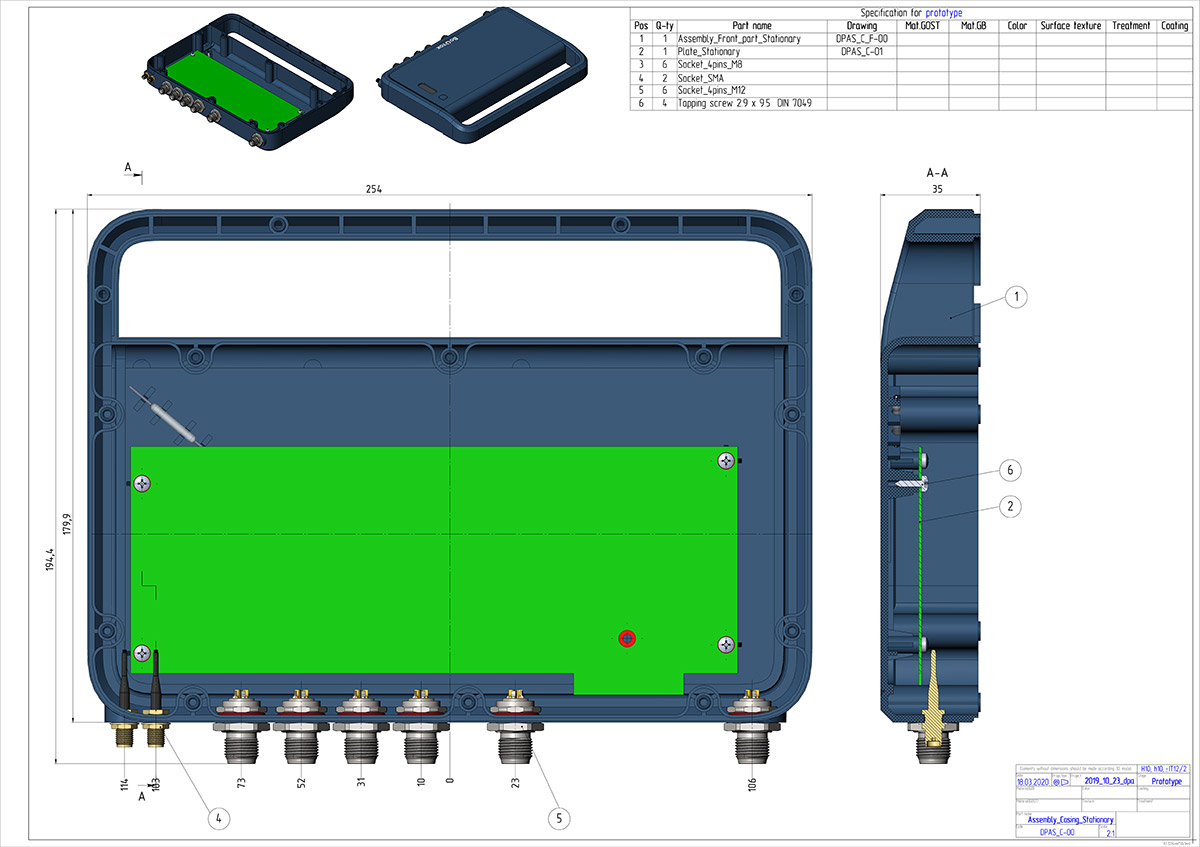This screenshot has height=847, width=1200.
Task: Click the A-A section view label
Action: (x=937, y=172)
